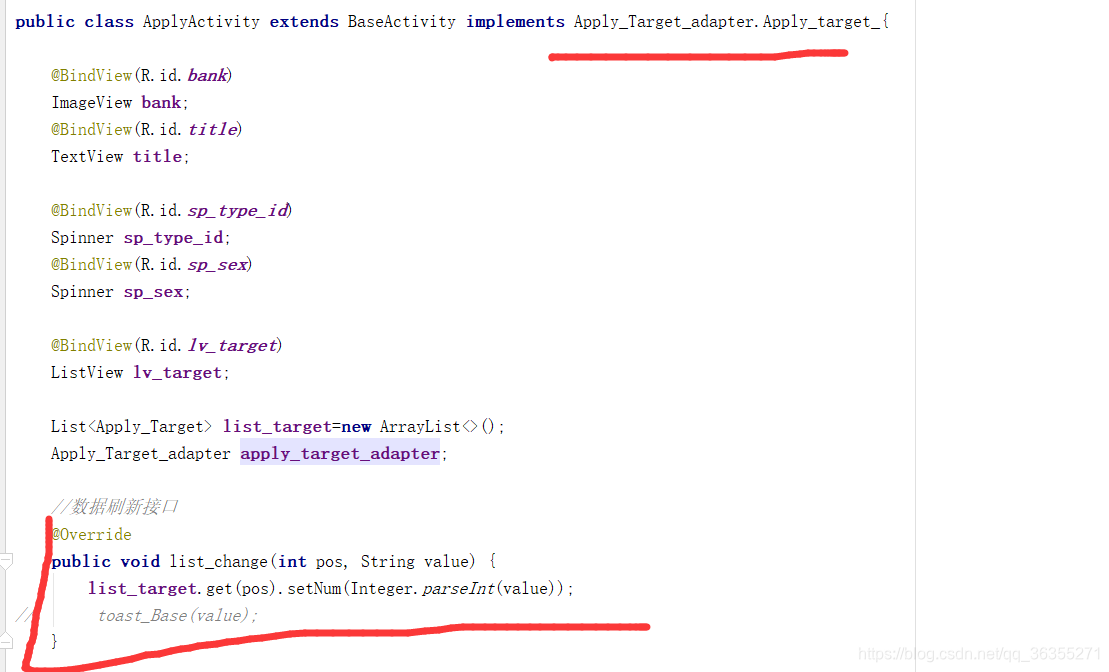Click the @Override annotation
Screen dimensions: 1109x672
click(x=91, y=534)
